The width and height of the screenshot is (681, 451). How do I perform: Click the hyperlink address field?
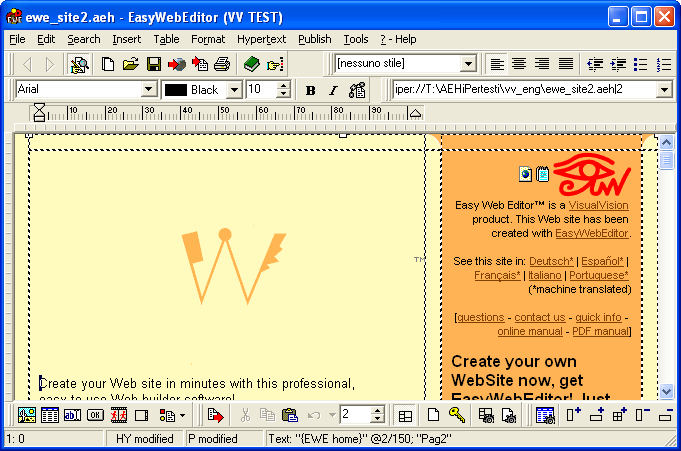[x=525, y=90]
